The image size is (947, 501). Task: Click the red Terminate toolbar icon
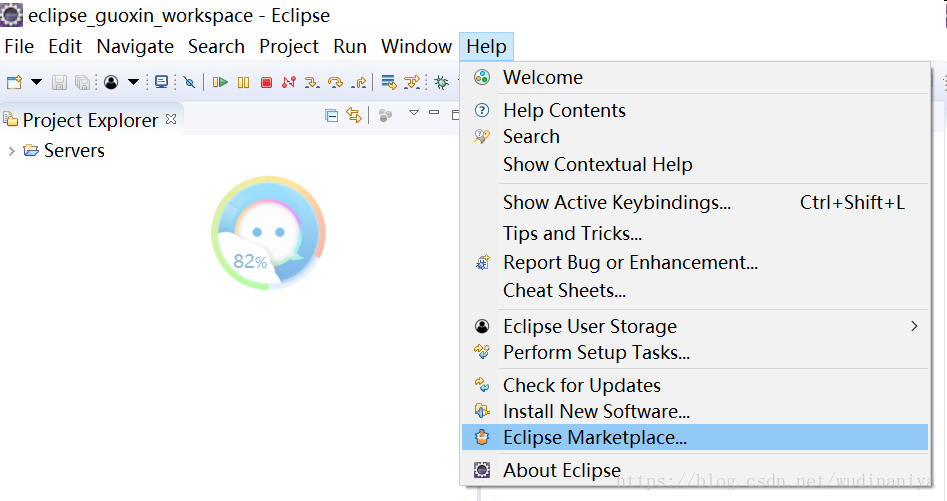[266, 82]
